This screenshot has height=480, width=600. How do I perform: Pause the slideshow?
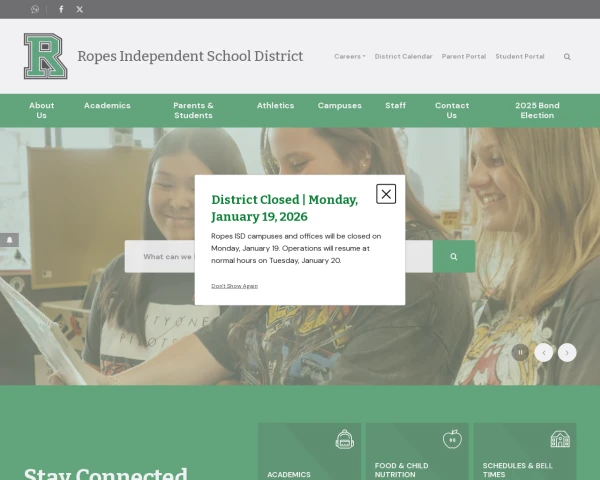(520, 352)
